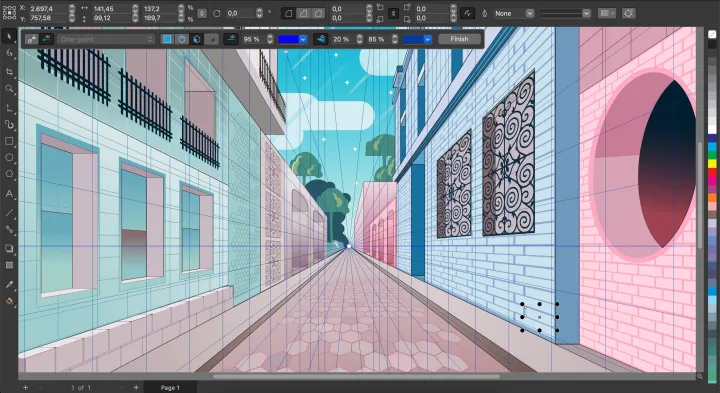Select the straight Line tool
Screen dimensions: 720x393
click(x=9, y=212)
